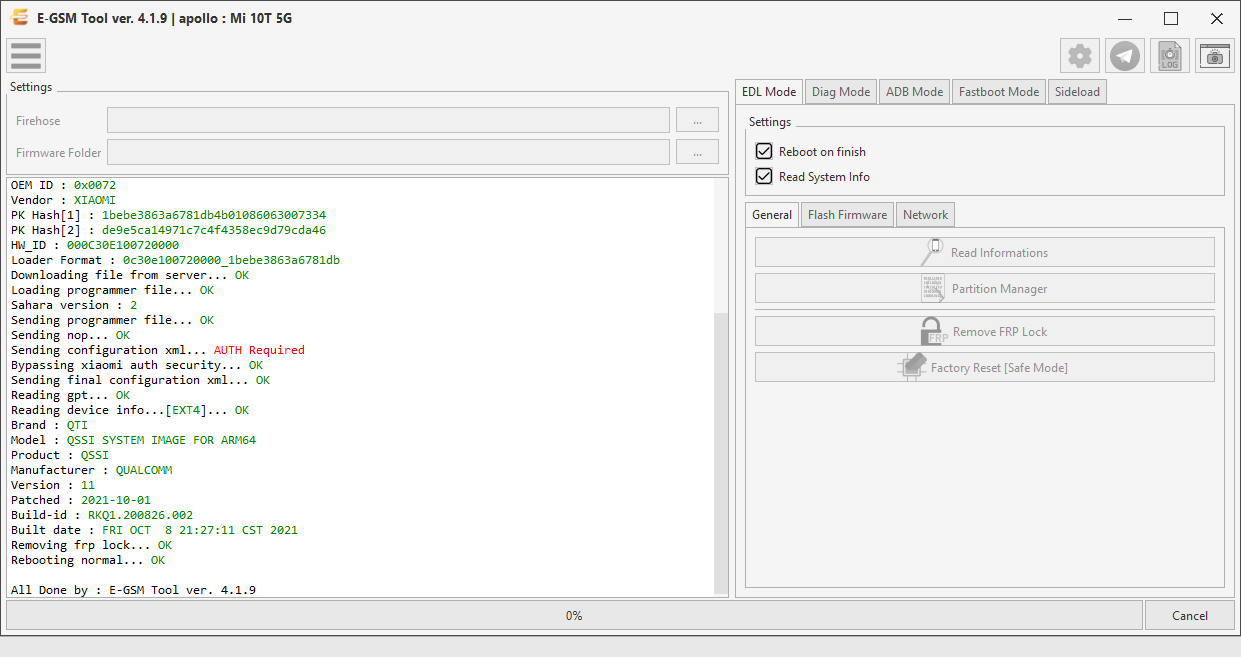Click Read Informations button

coord(985,252)
